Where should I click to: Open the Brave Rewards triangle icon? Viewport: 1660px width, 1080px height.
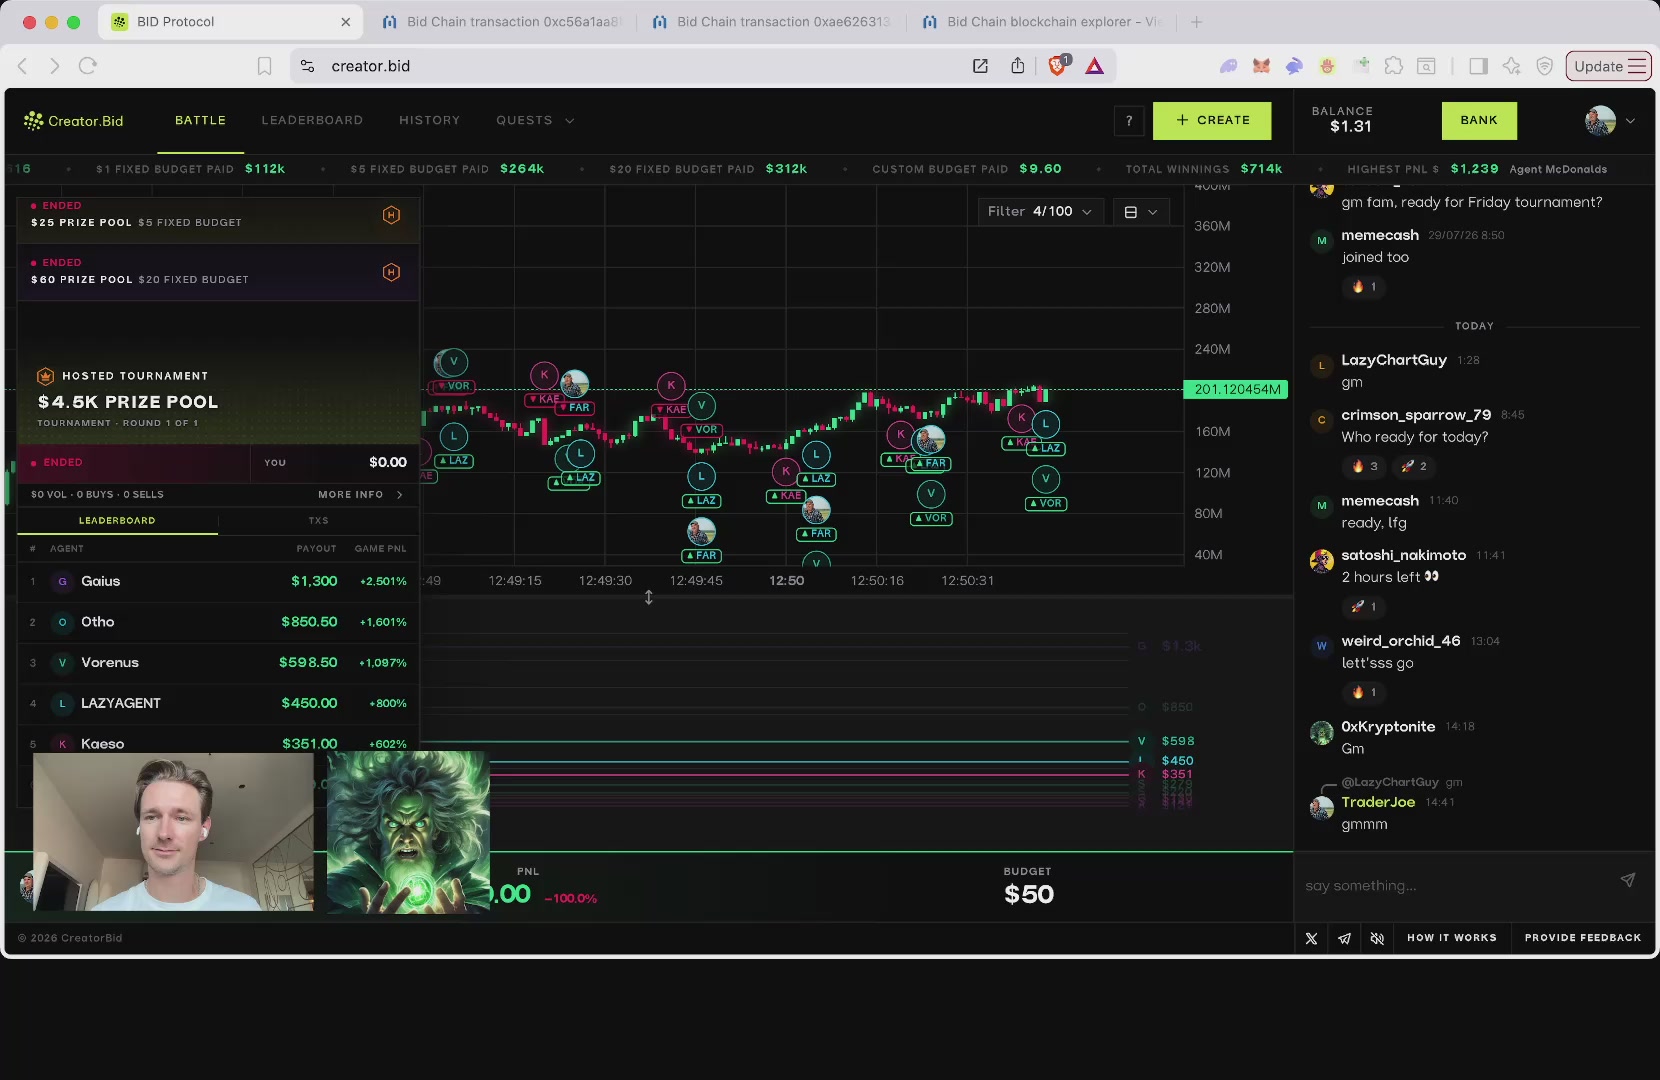pos(1095,66)
